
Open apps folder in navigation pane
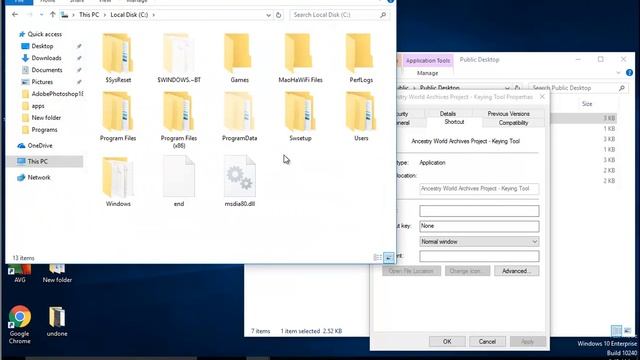(x=38, y=106)
